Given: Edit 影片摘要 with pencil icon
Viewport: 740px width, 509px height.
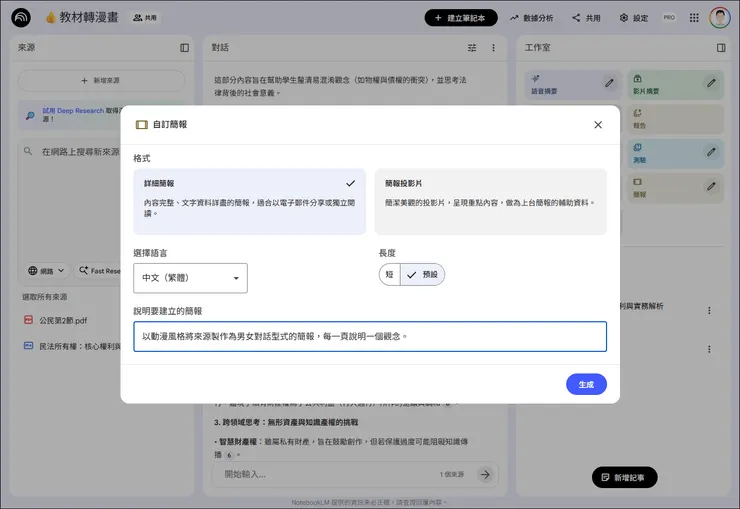Looking at the screenshot, I should click(711, 83).
